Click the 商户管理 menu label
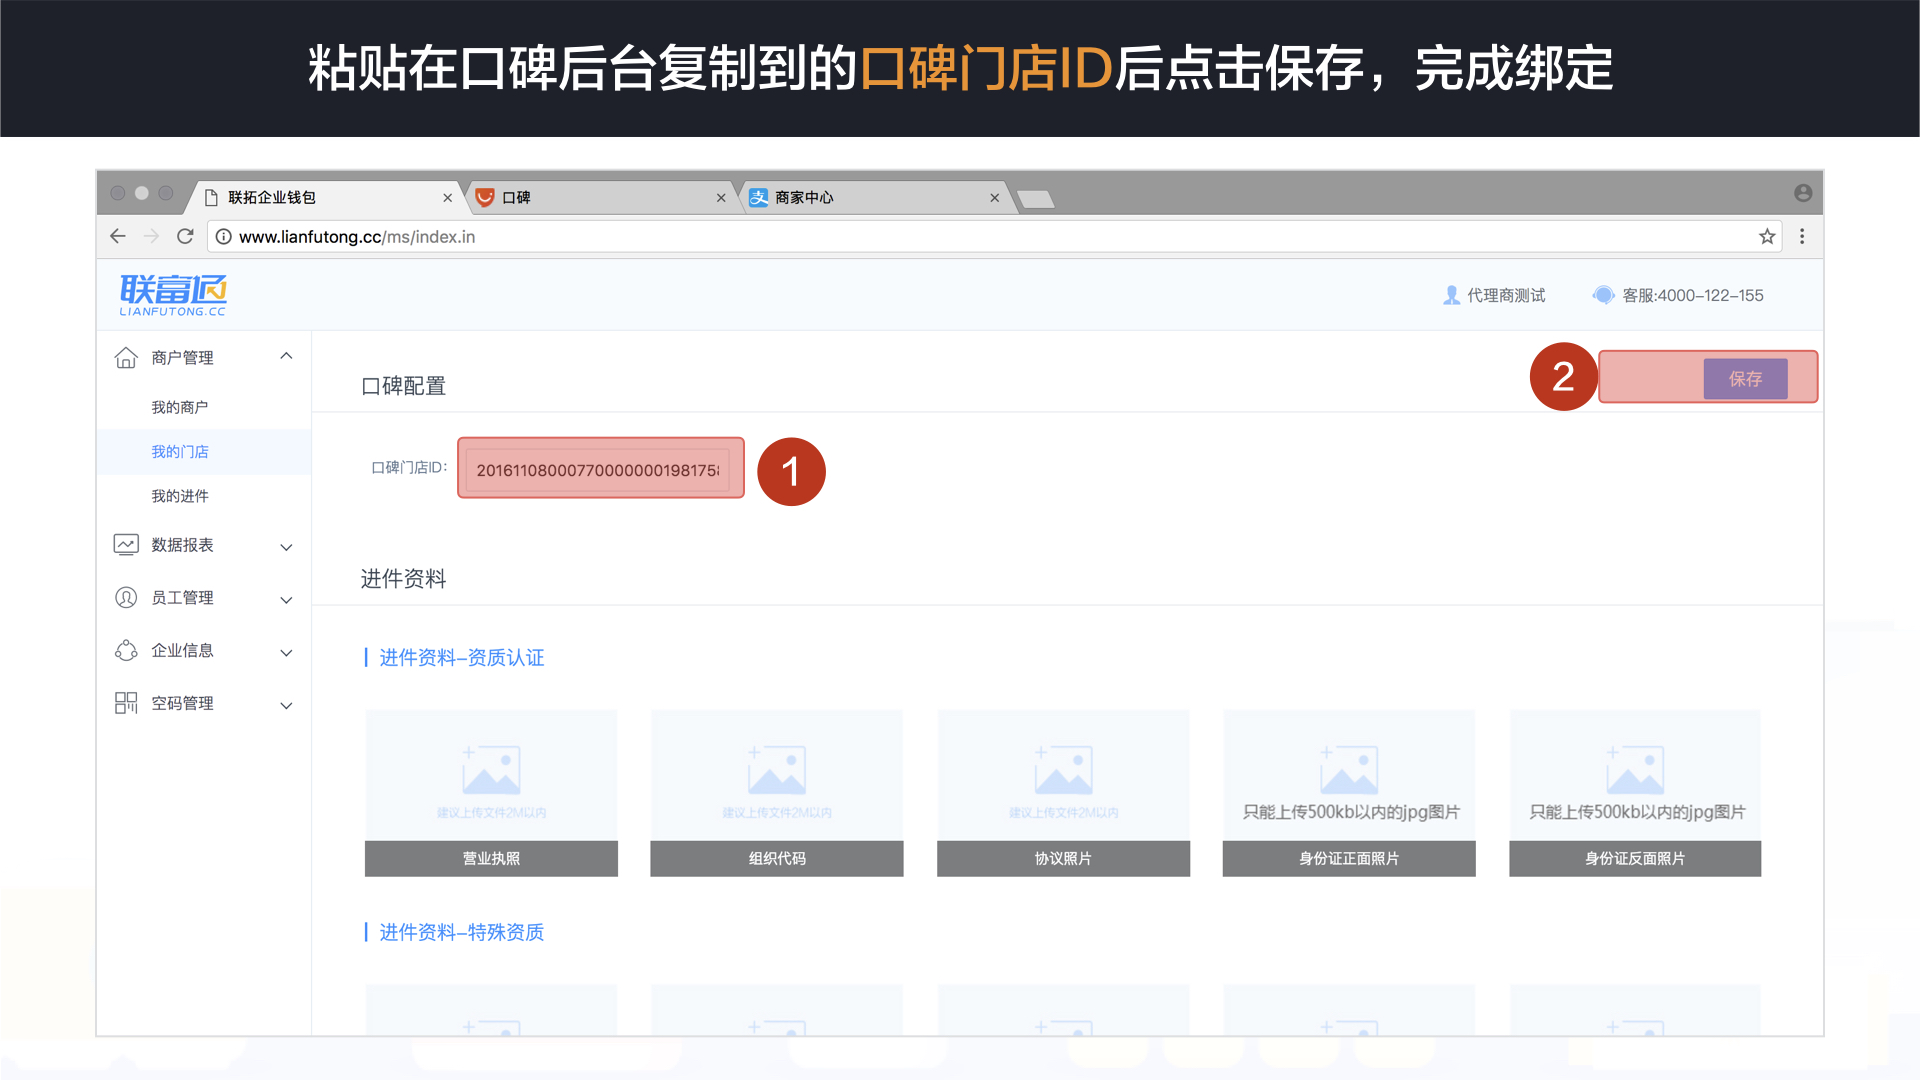Viewport: 1920px width, 1080px height. tap(182, 357)
